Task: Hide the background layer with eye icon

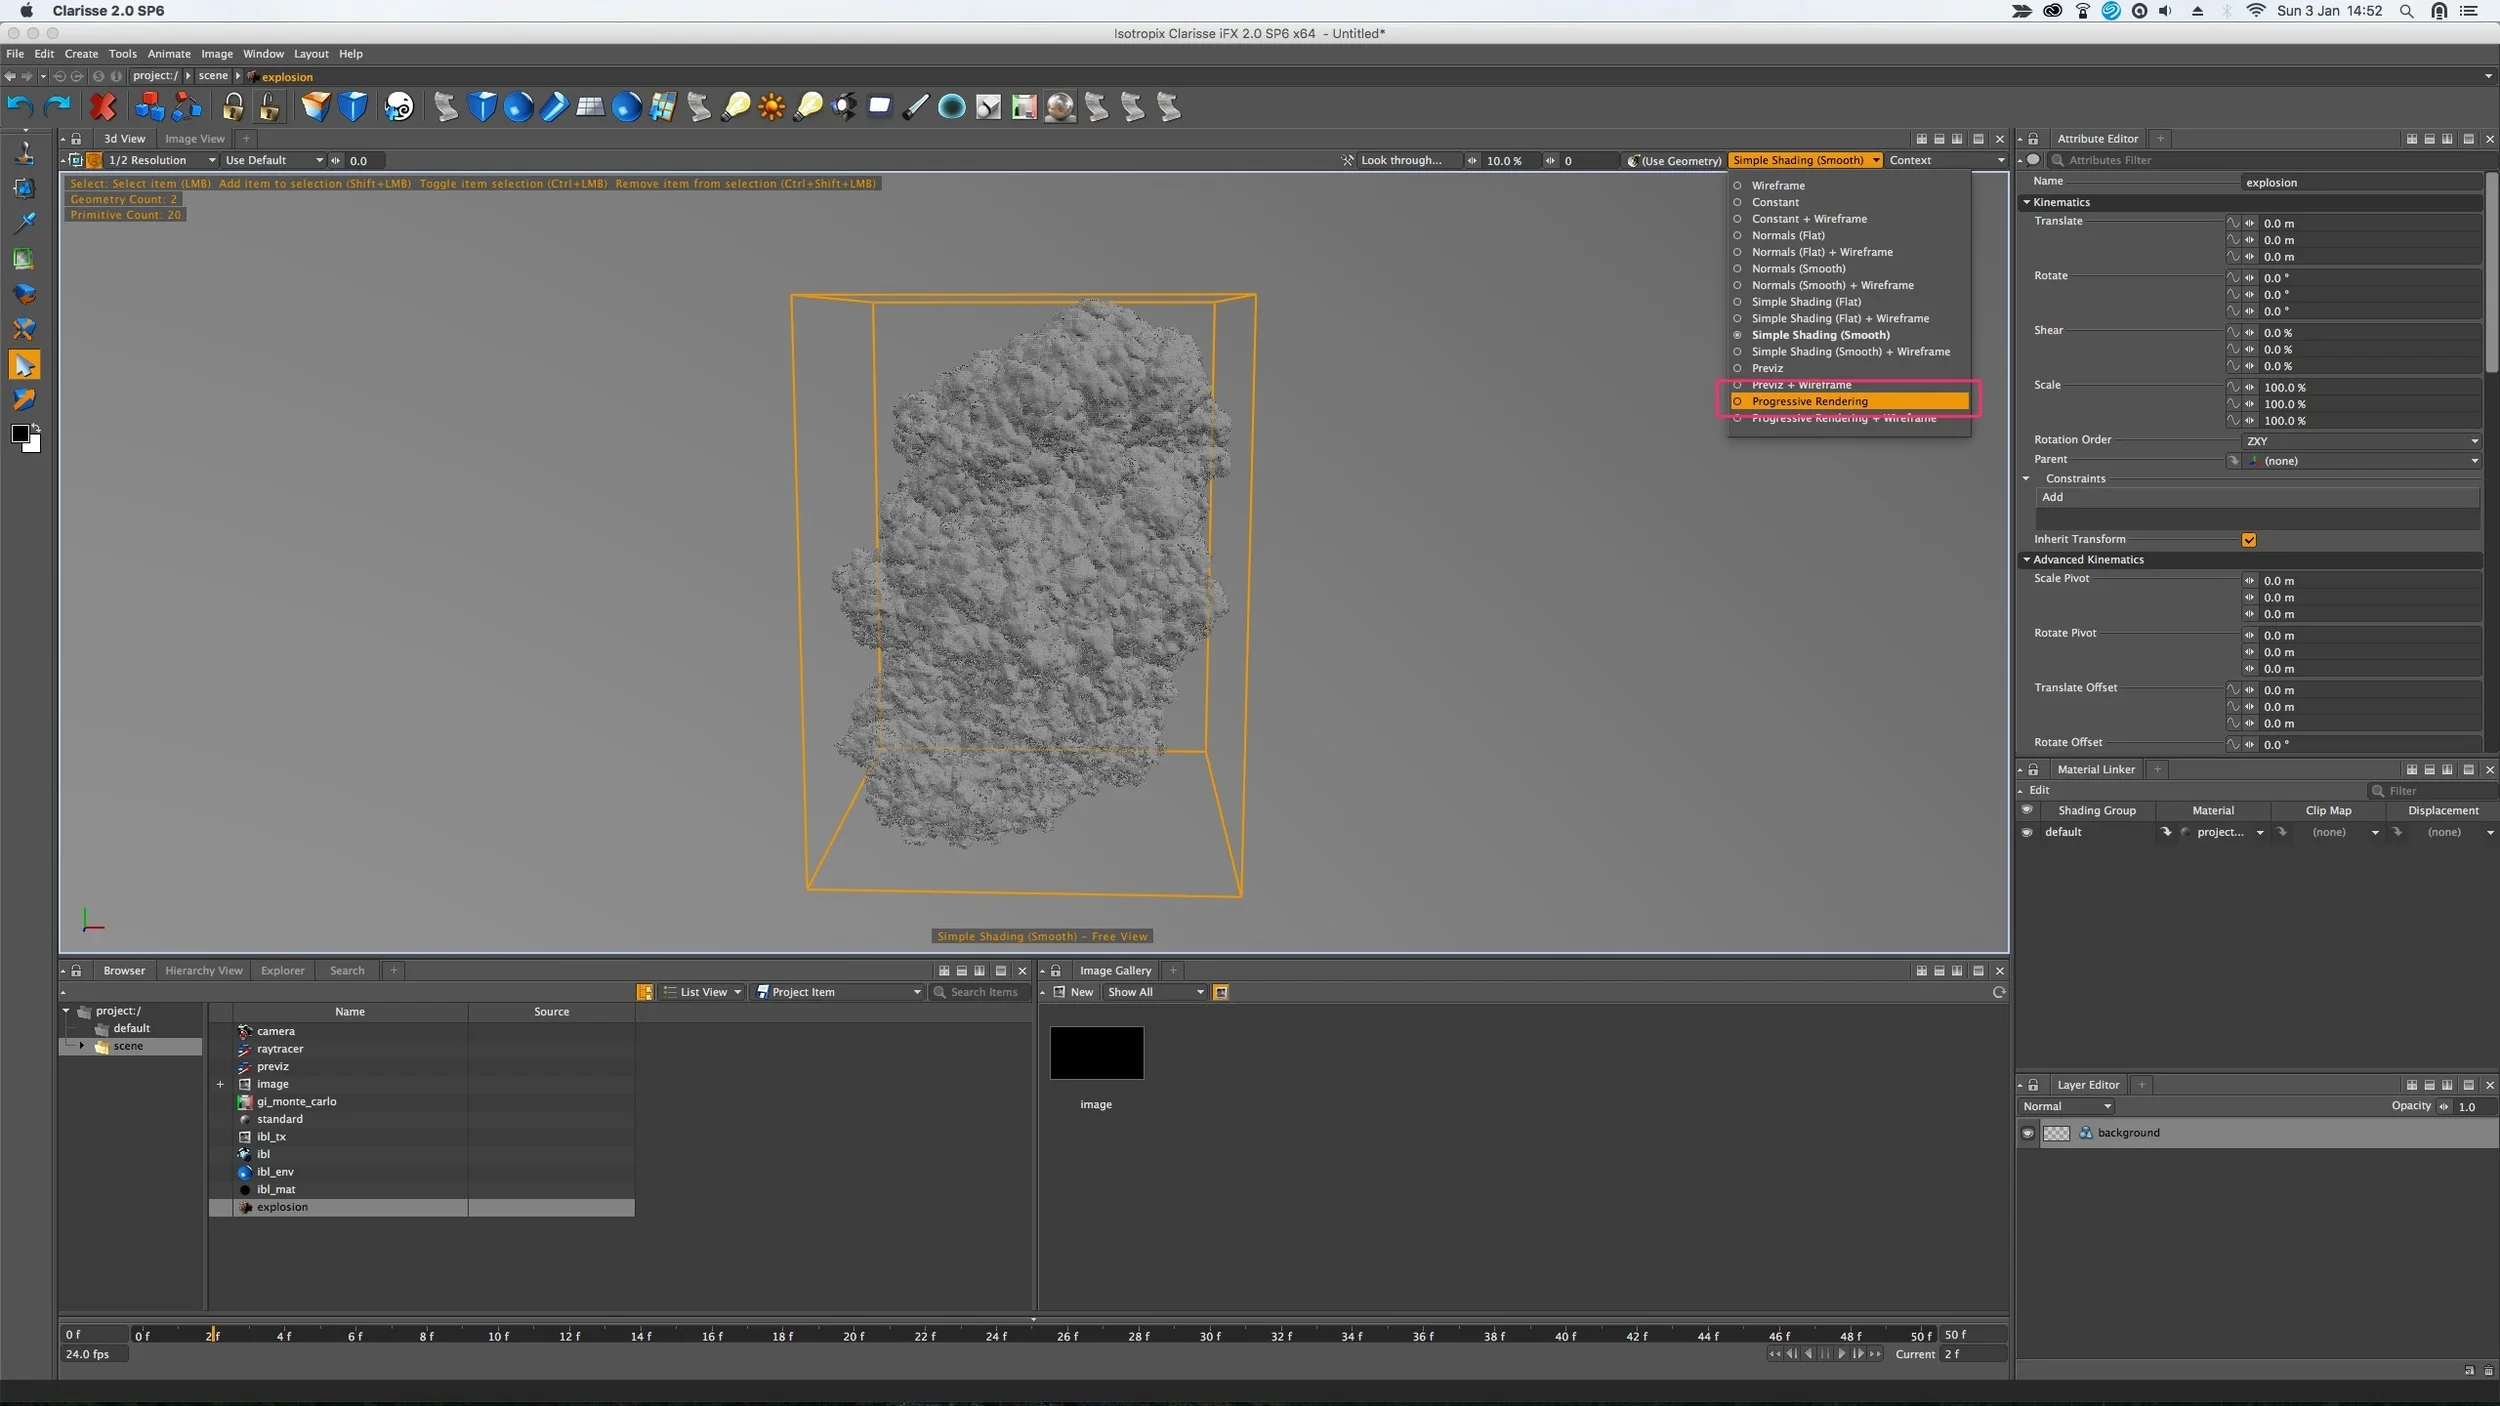Action: [x=2028, y=1133]
